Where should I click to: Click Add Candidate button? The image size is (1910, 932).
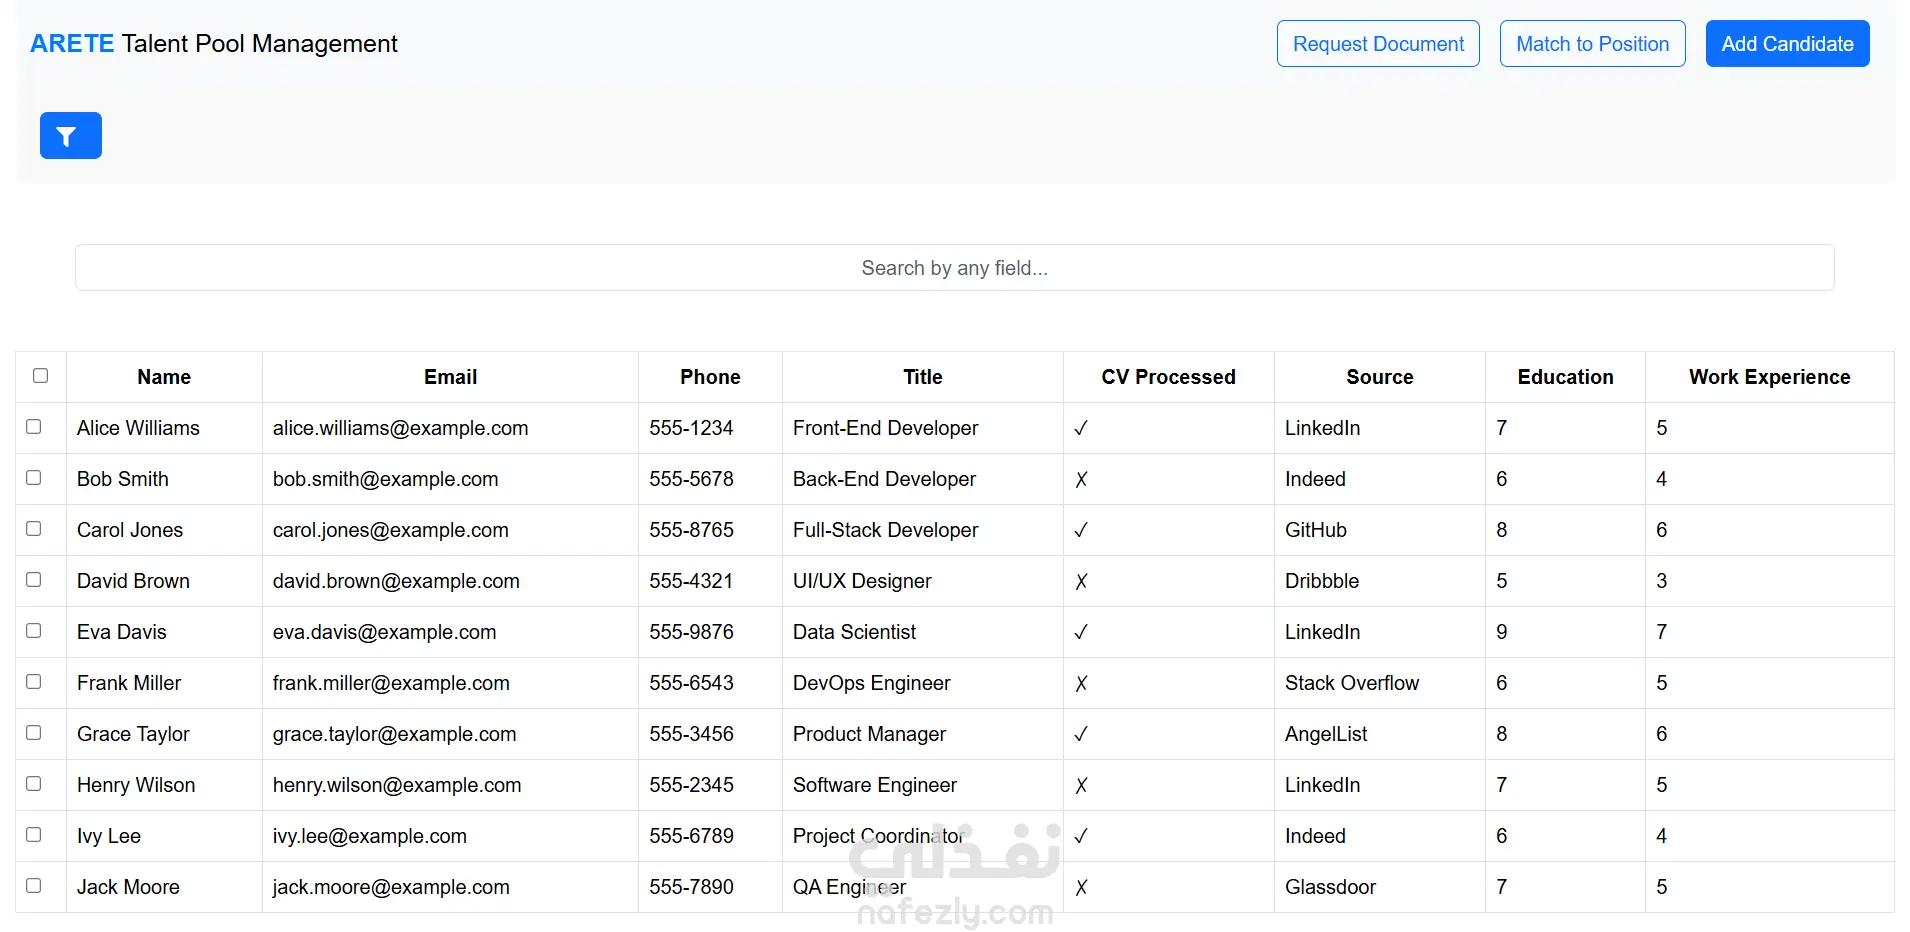tap(1787, 44)
